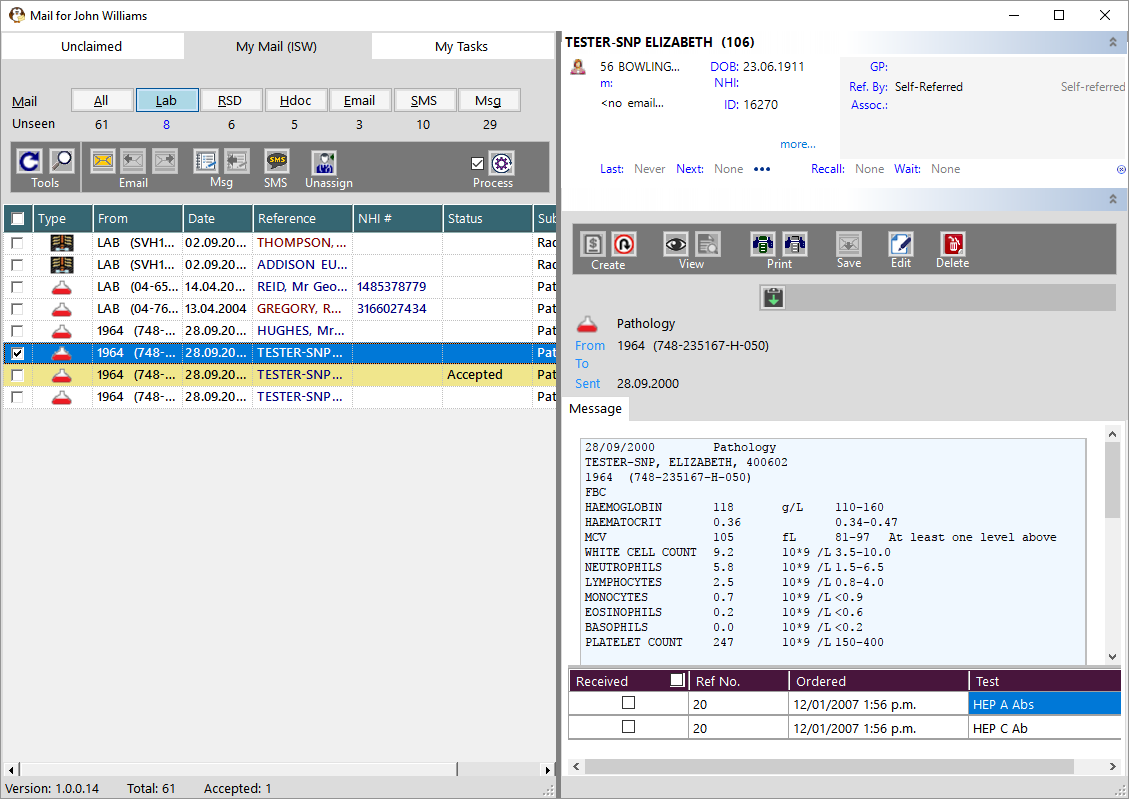This screenshot has width=1129, height=799.
Task: Click the Edit document icon
Action: [x=901, y=244]
